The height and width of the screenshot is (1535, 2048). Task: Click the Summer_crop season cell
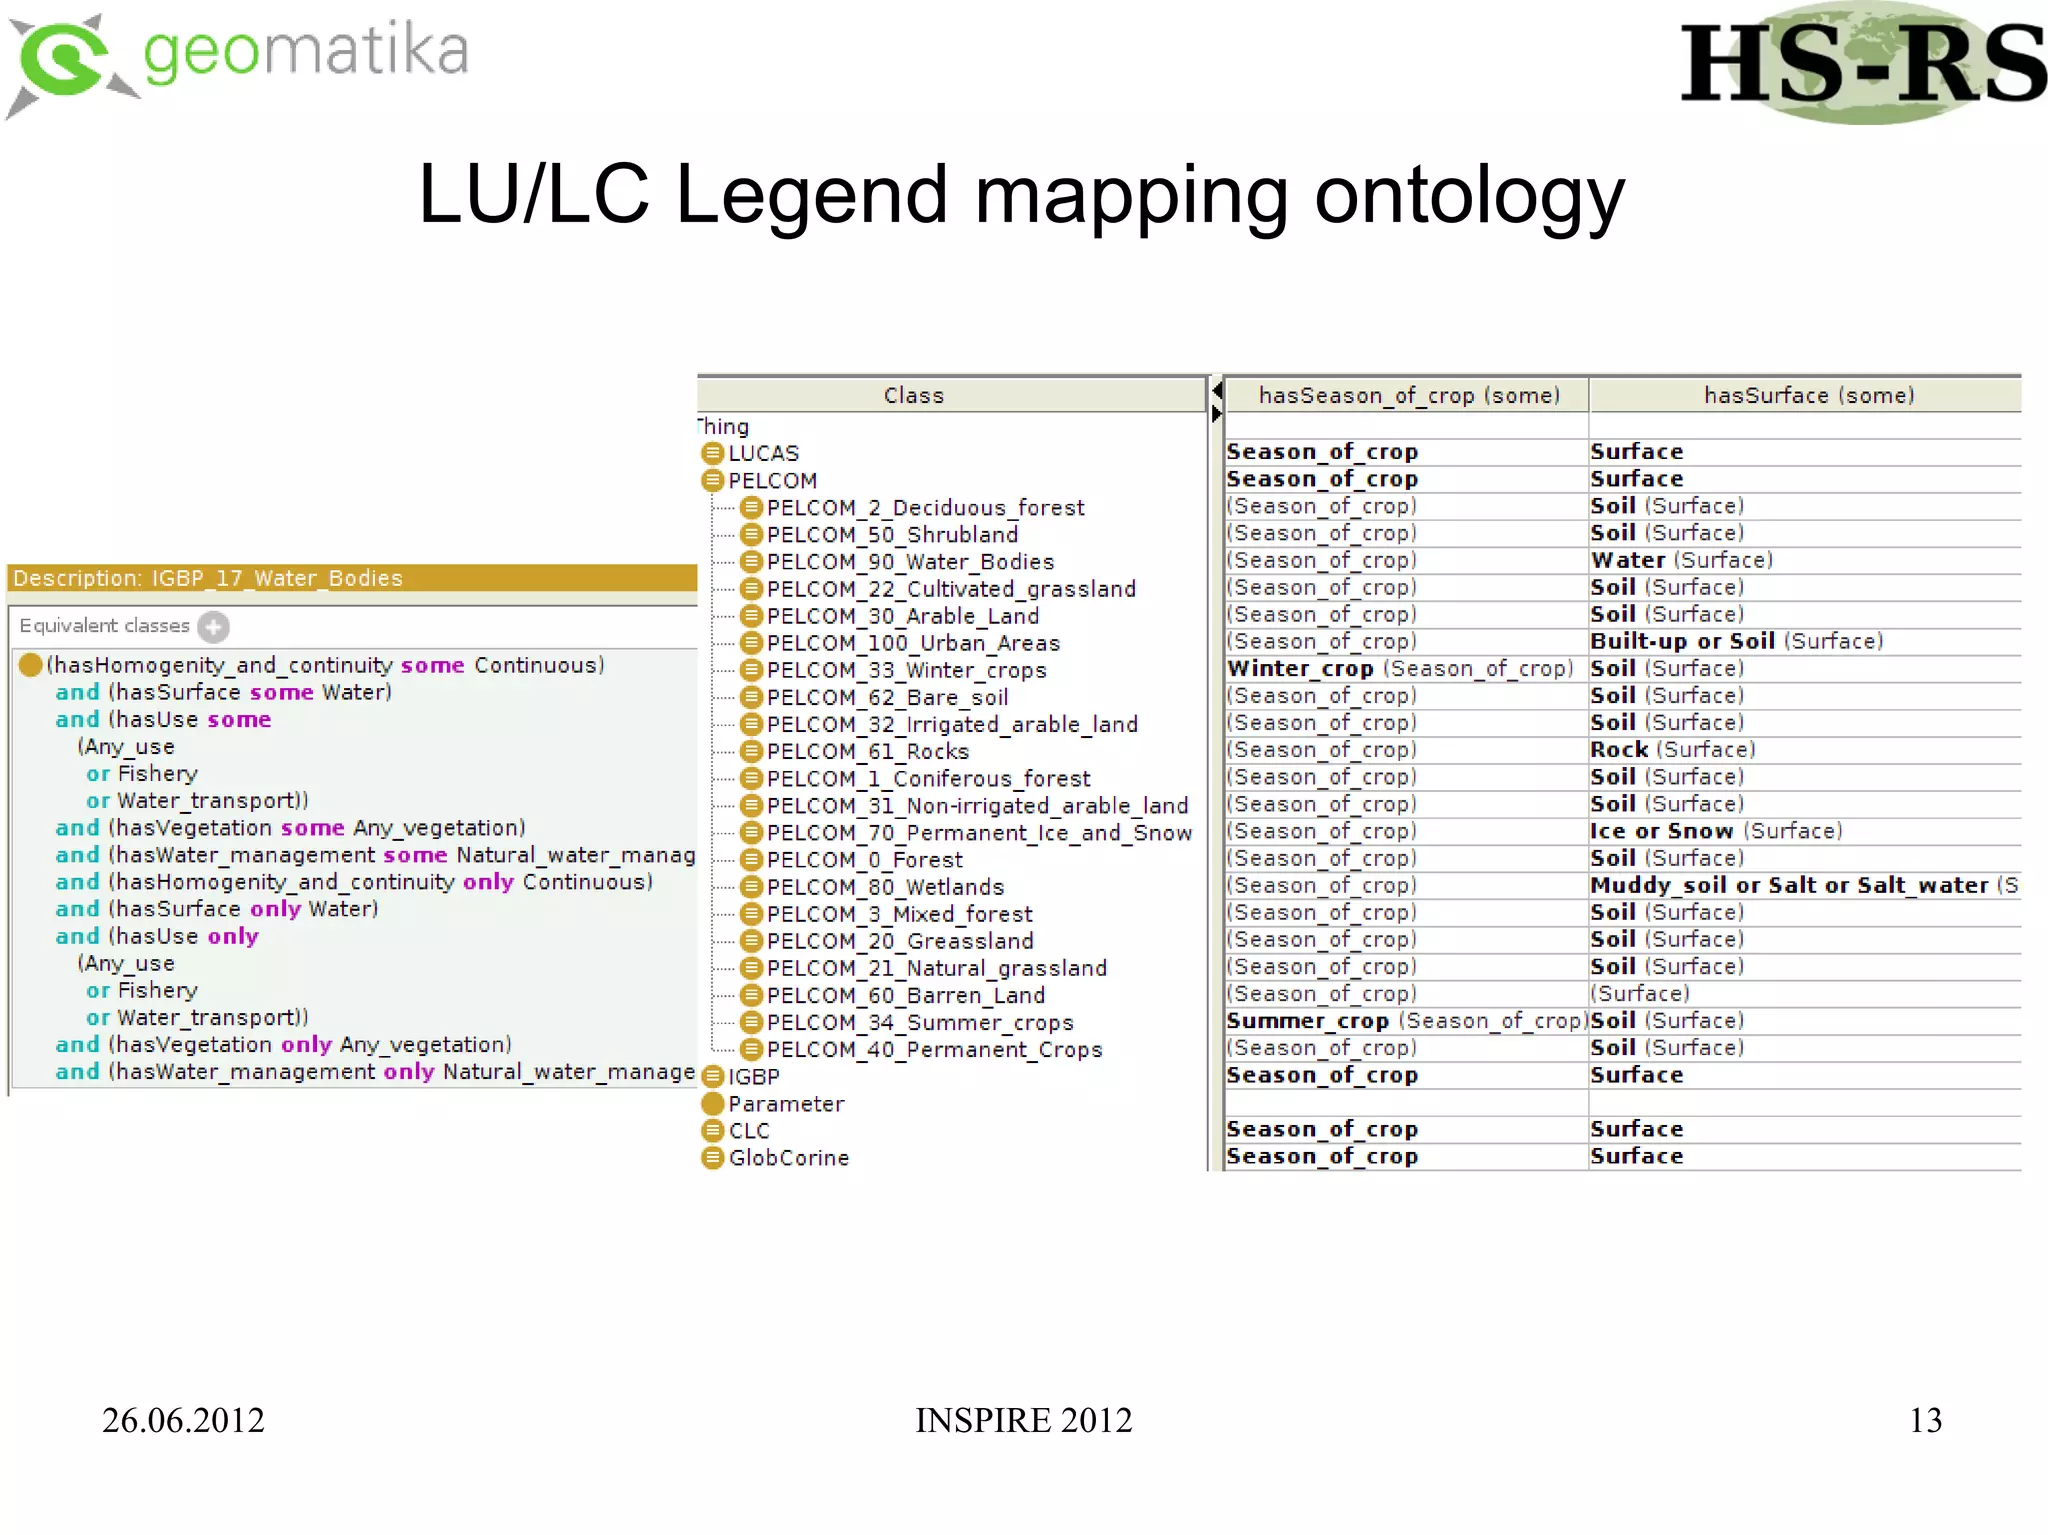[1407, 1020]
